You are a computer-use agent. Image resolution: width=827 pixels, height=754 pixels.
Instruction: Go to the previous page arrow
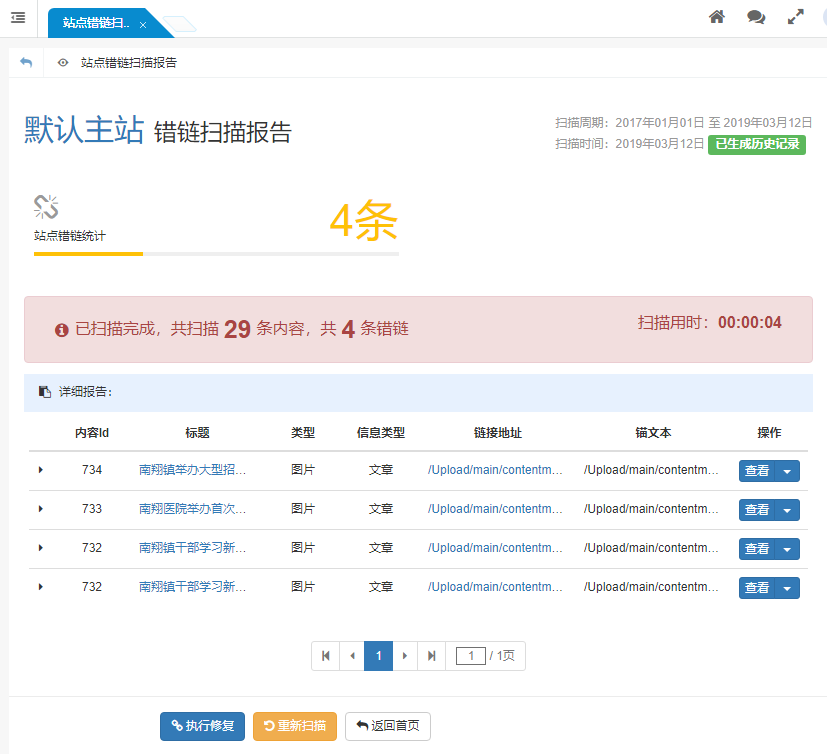[352, 656]
